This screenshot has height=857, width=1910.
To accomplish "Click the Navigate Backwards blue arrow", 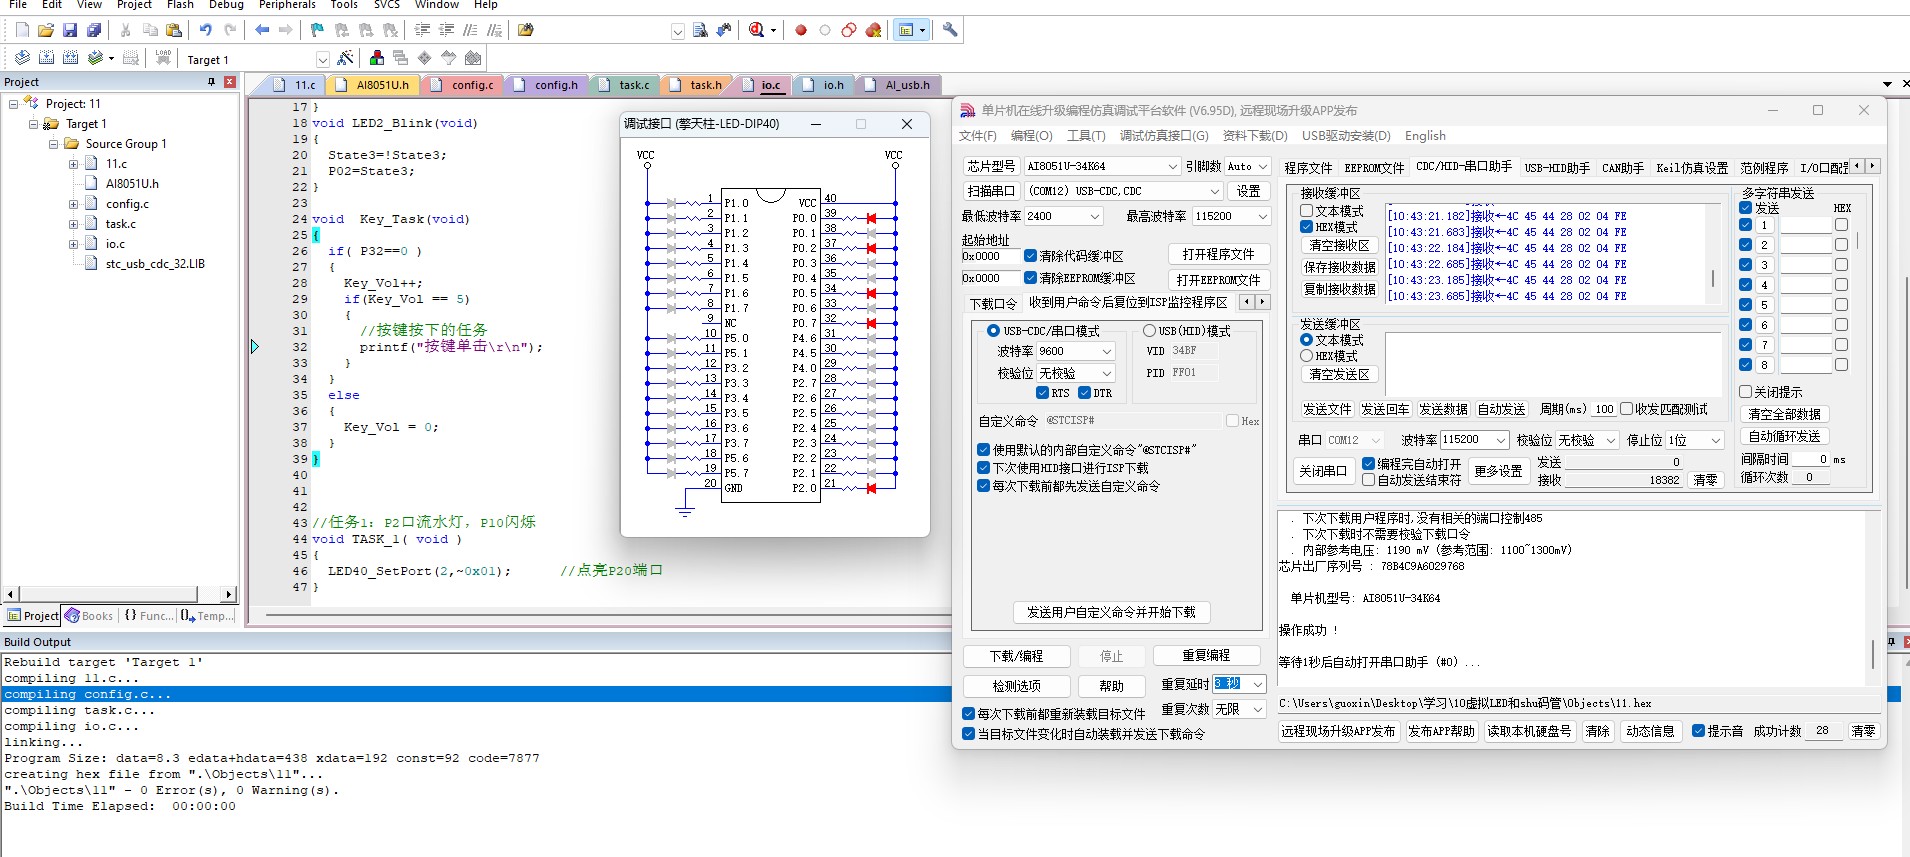I will pyautogui.click(x=262, y=30).
